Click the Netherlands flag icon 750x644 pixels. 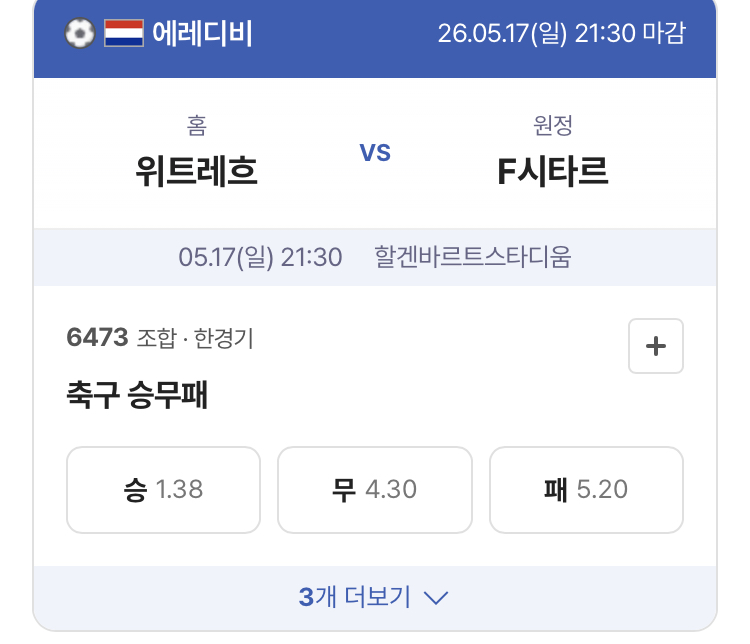[x=124, y=33]
